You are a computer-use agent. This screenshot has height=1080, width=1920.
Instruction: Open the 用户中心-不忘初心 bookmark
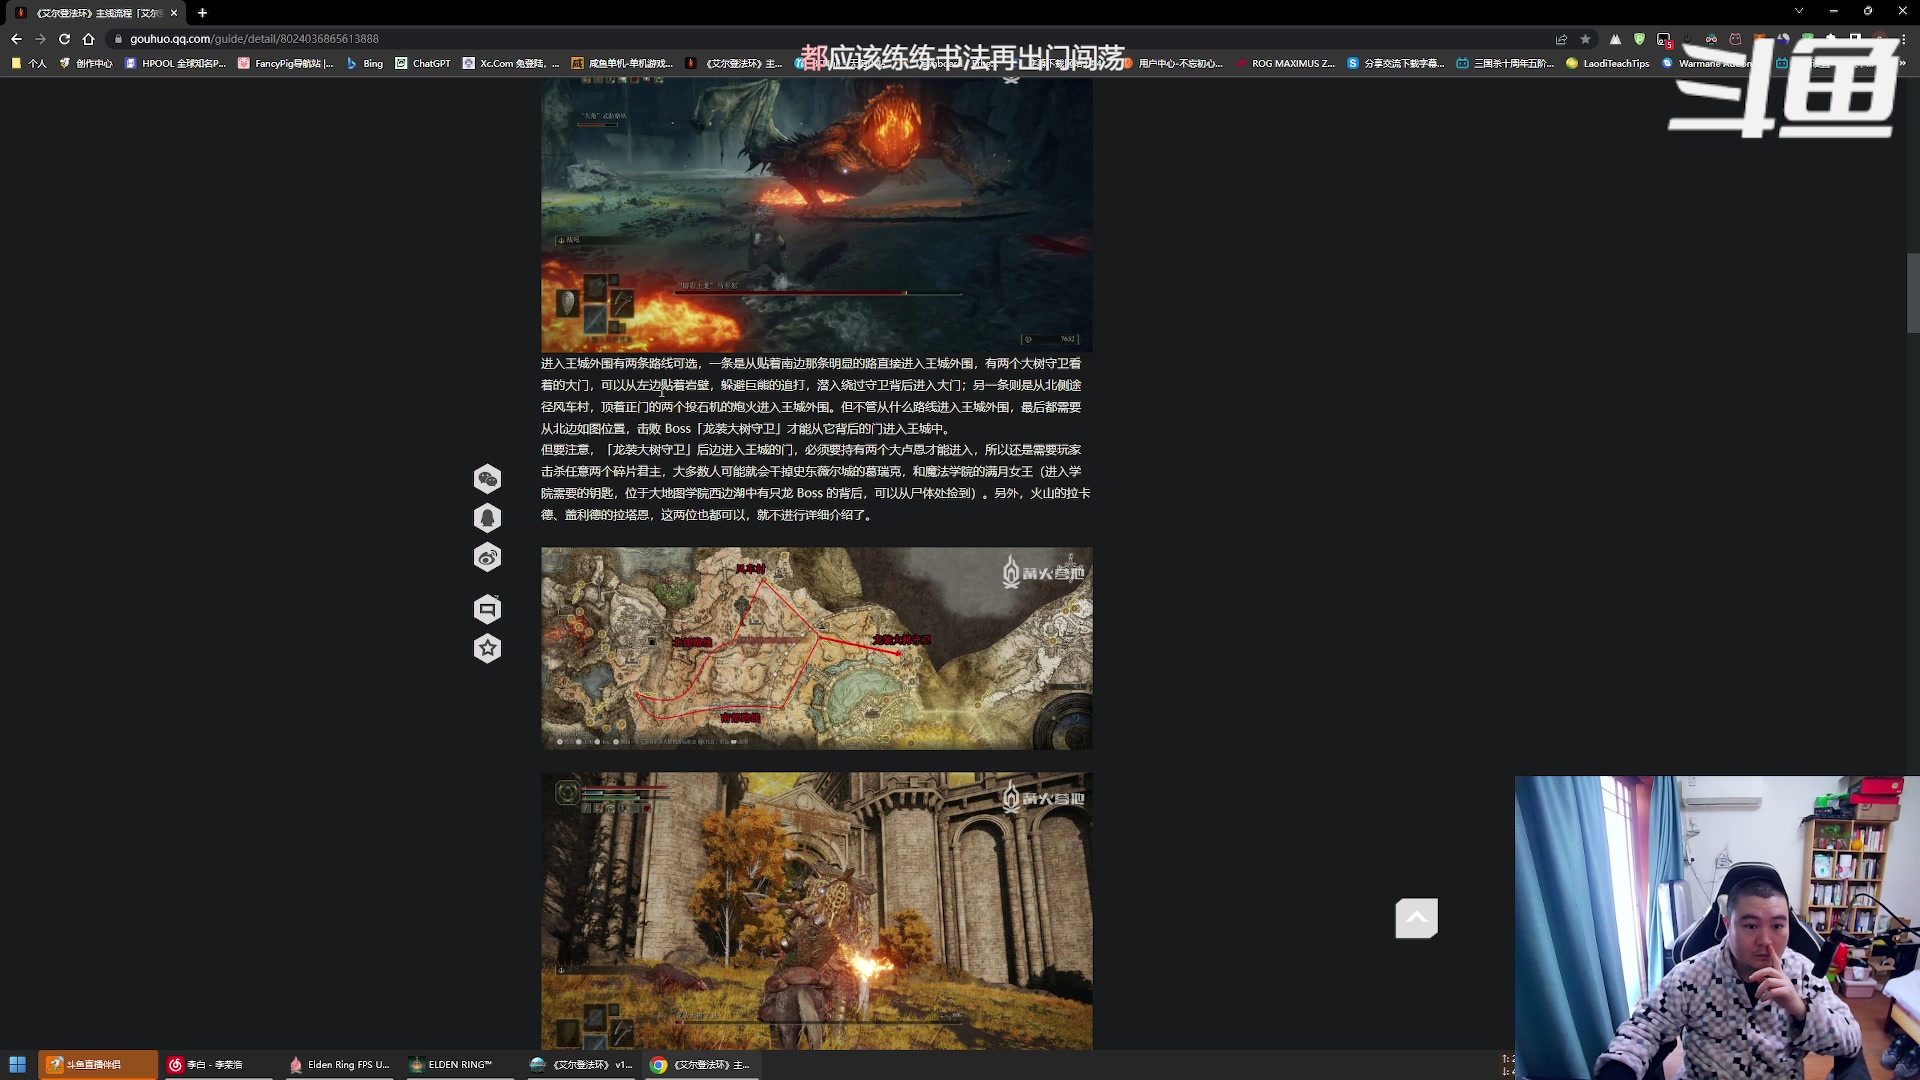(x=1173, y=63)
